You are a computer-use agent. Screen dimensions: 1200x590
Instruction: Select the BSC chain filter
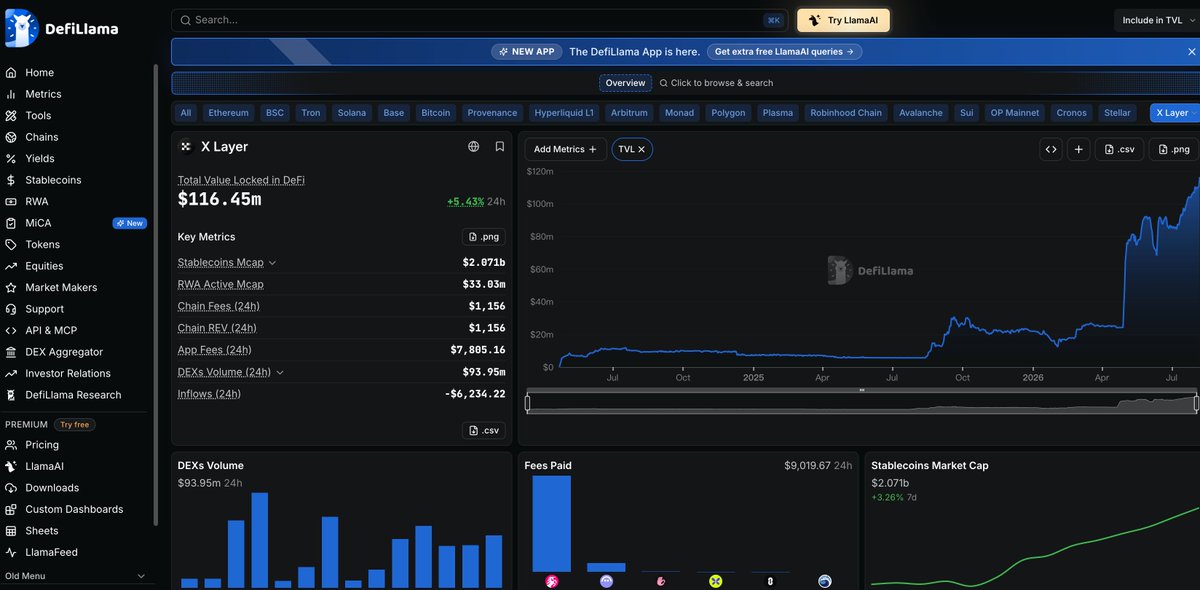[275, 113]
